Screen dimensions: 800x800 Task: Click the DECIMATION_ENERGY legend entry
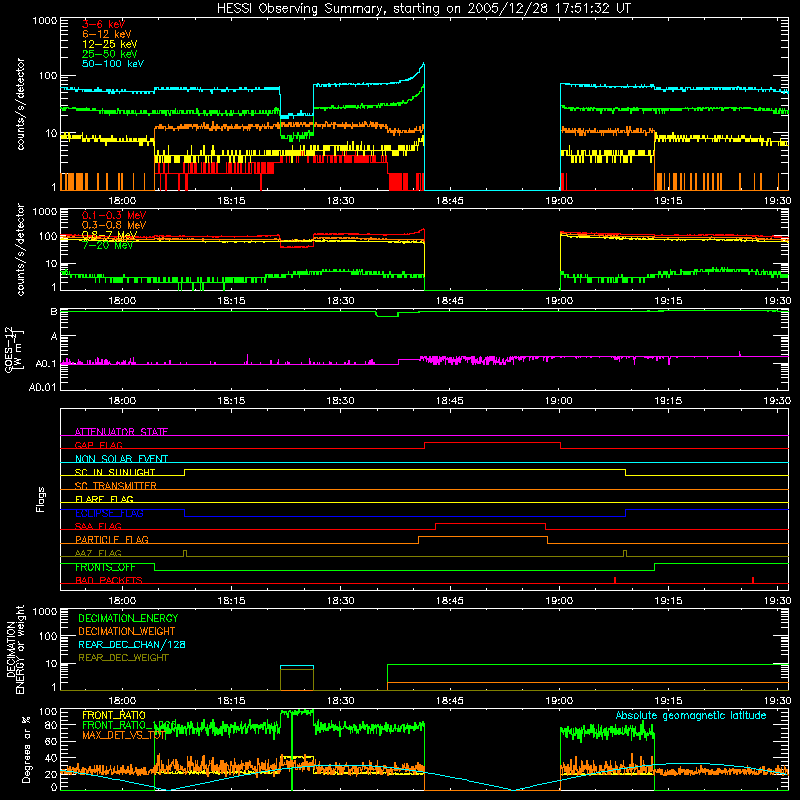click(x=128, y=618)
